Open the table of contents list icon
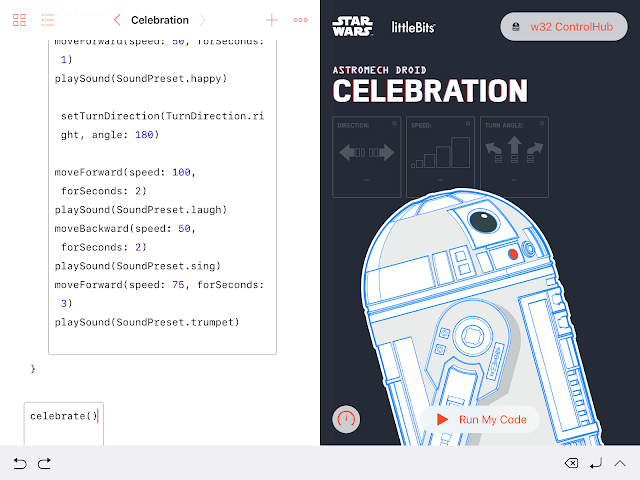The image size is (640, 480). coord(48,20)
